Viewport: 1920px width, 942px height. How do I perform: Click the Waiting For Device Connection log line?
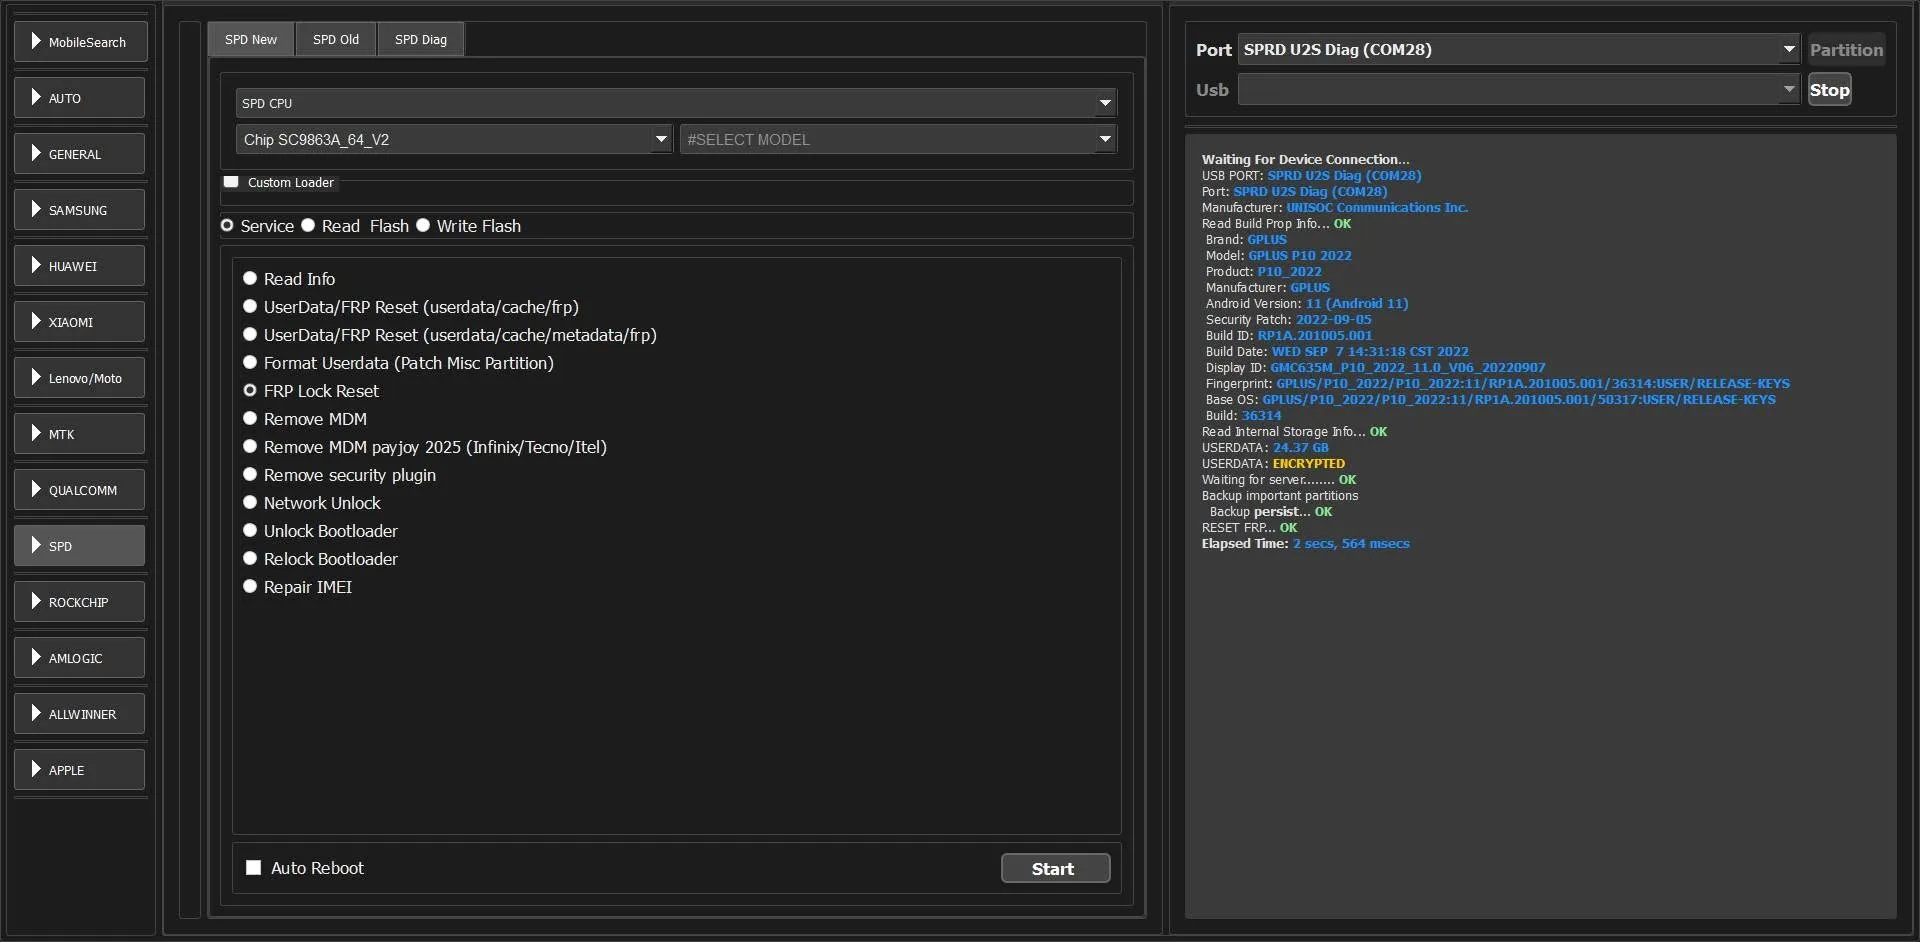coord(1306,160)
